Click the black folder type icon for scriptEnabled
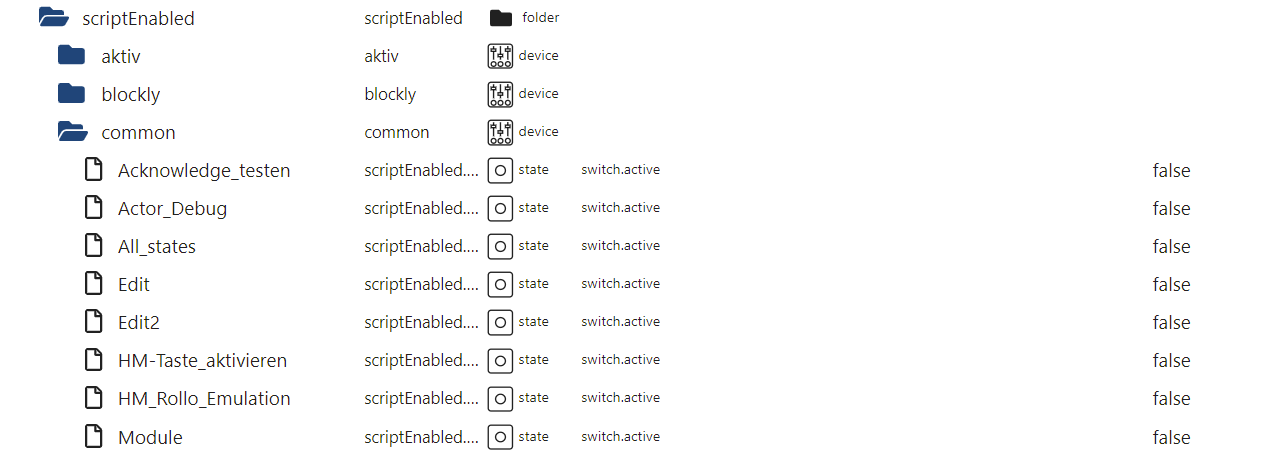The image size is (1265, 455). tap(501, 18)
